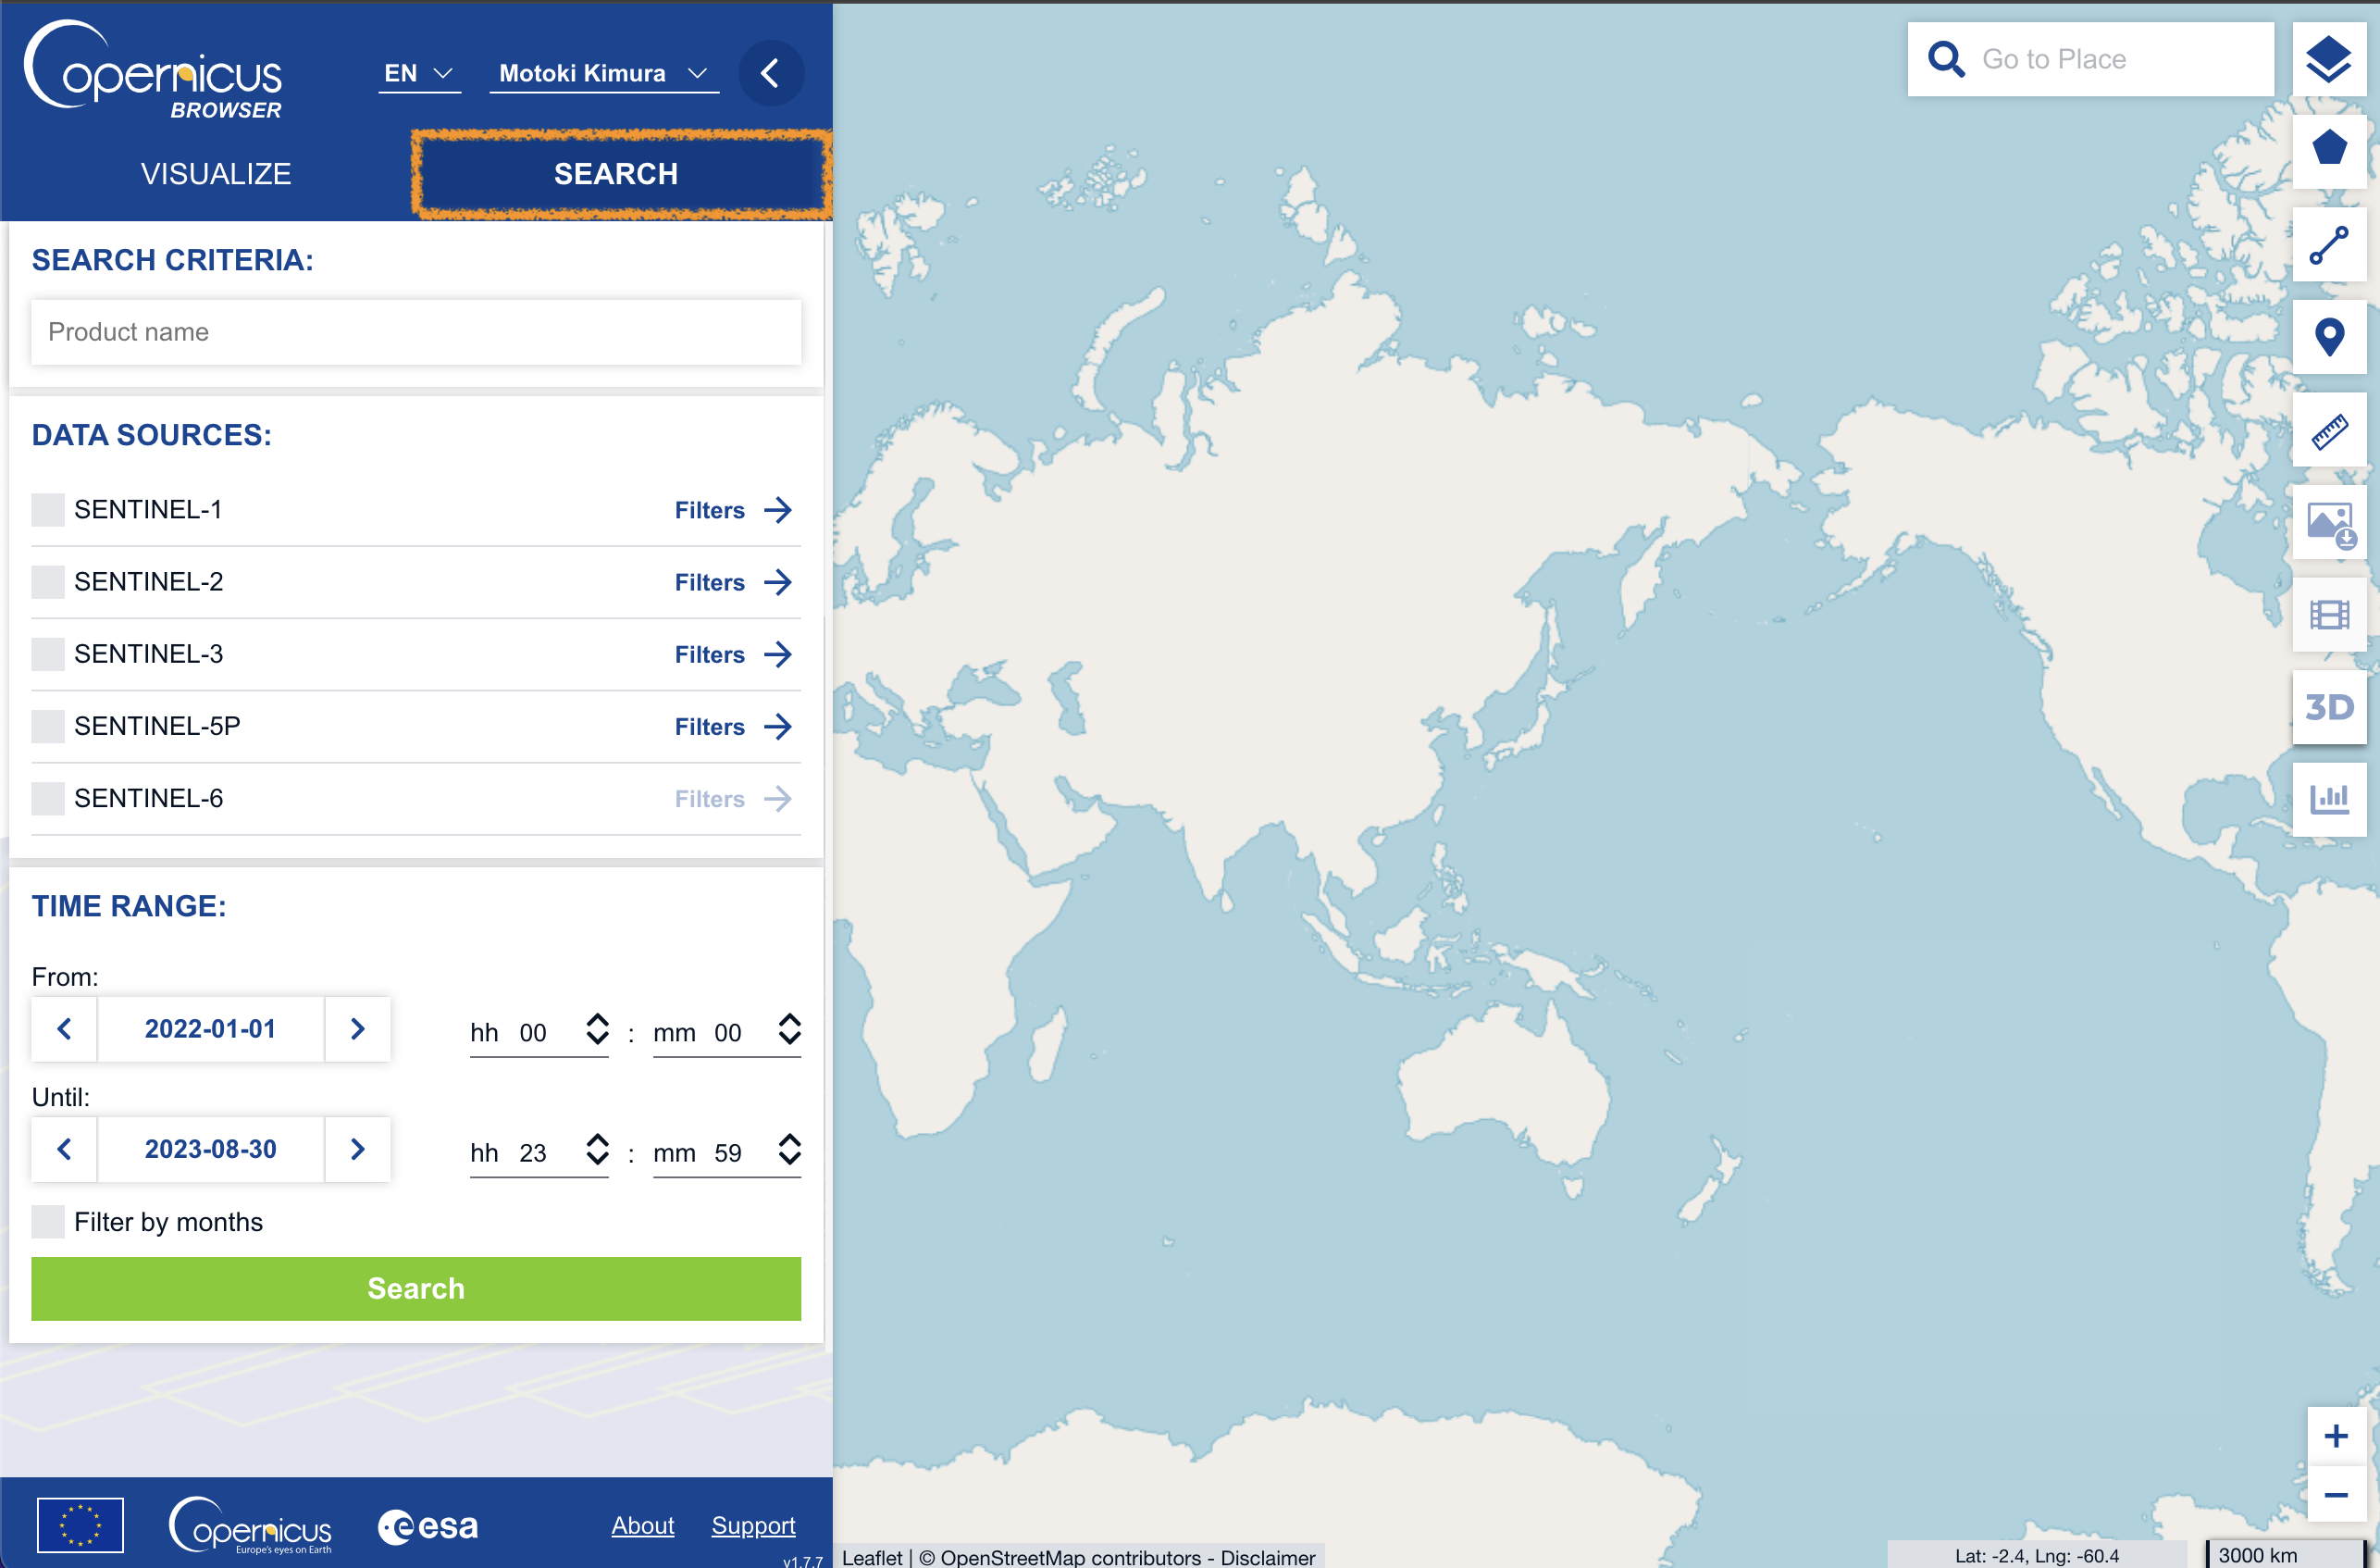Click the Product name input field

[x=415, y=332]
